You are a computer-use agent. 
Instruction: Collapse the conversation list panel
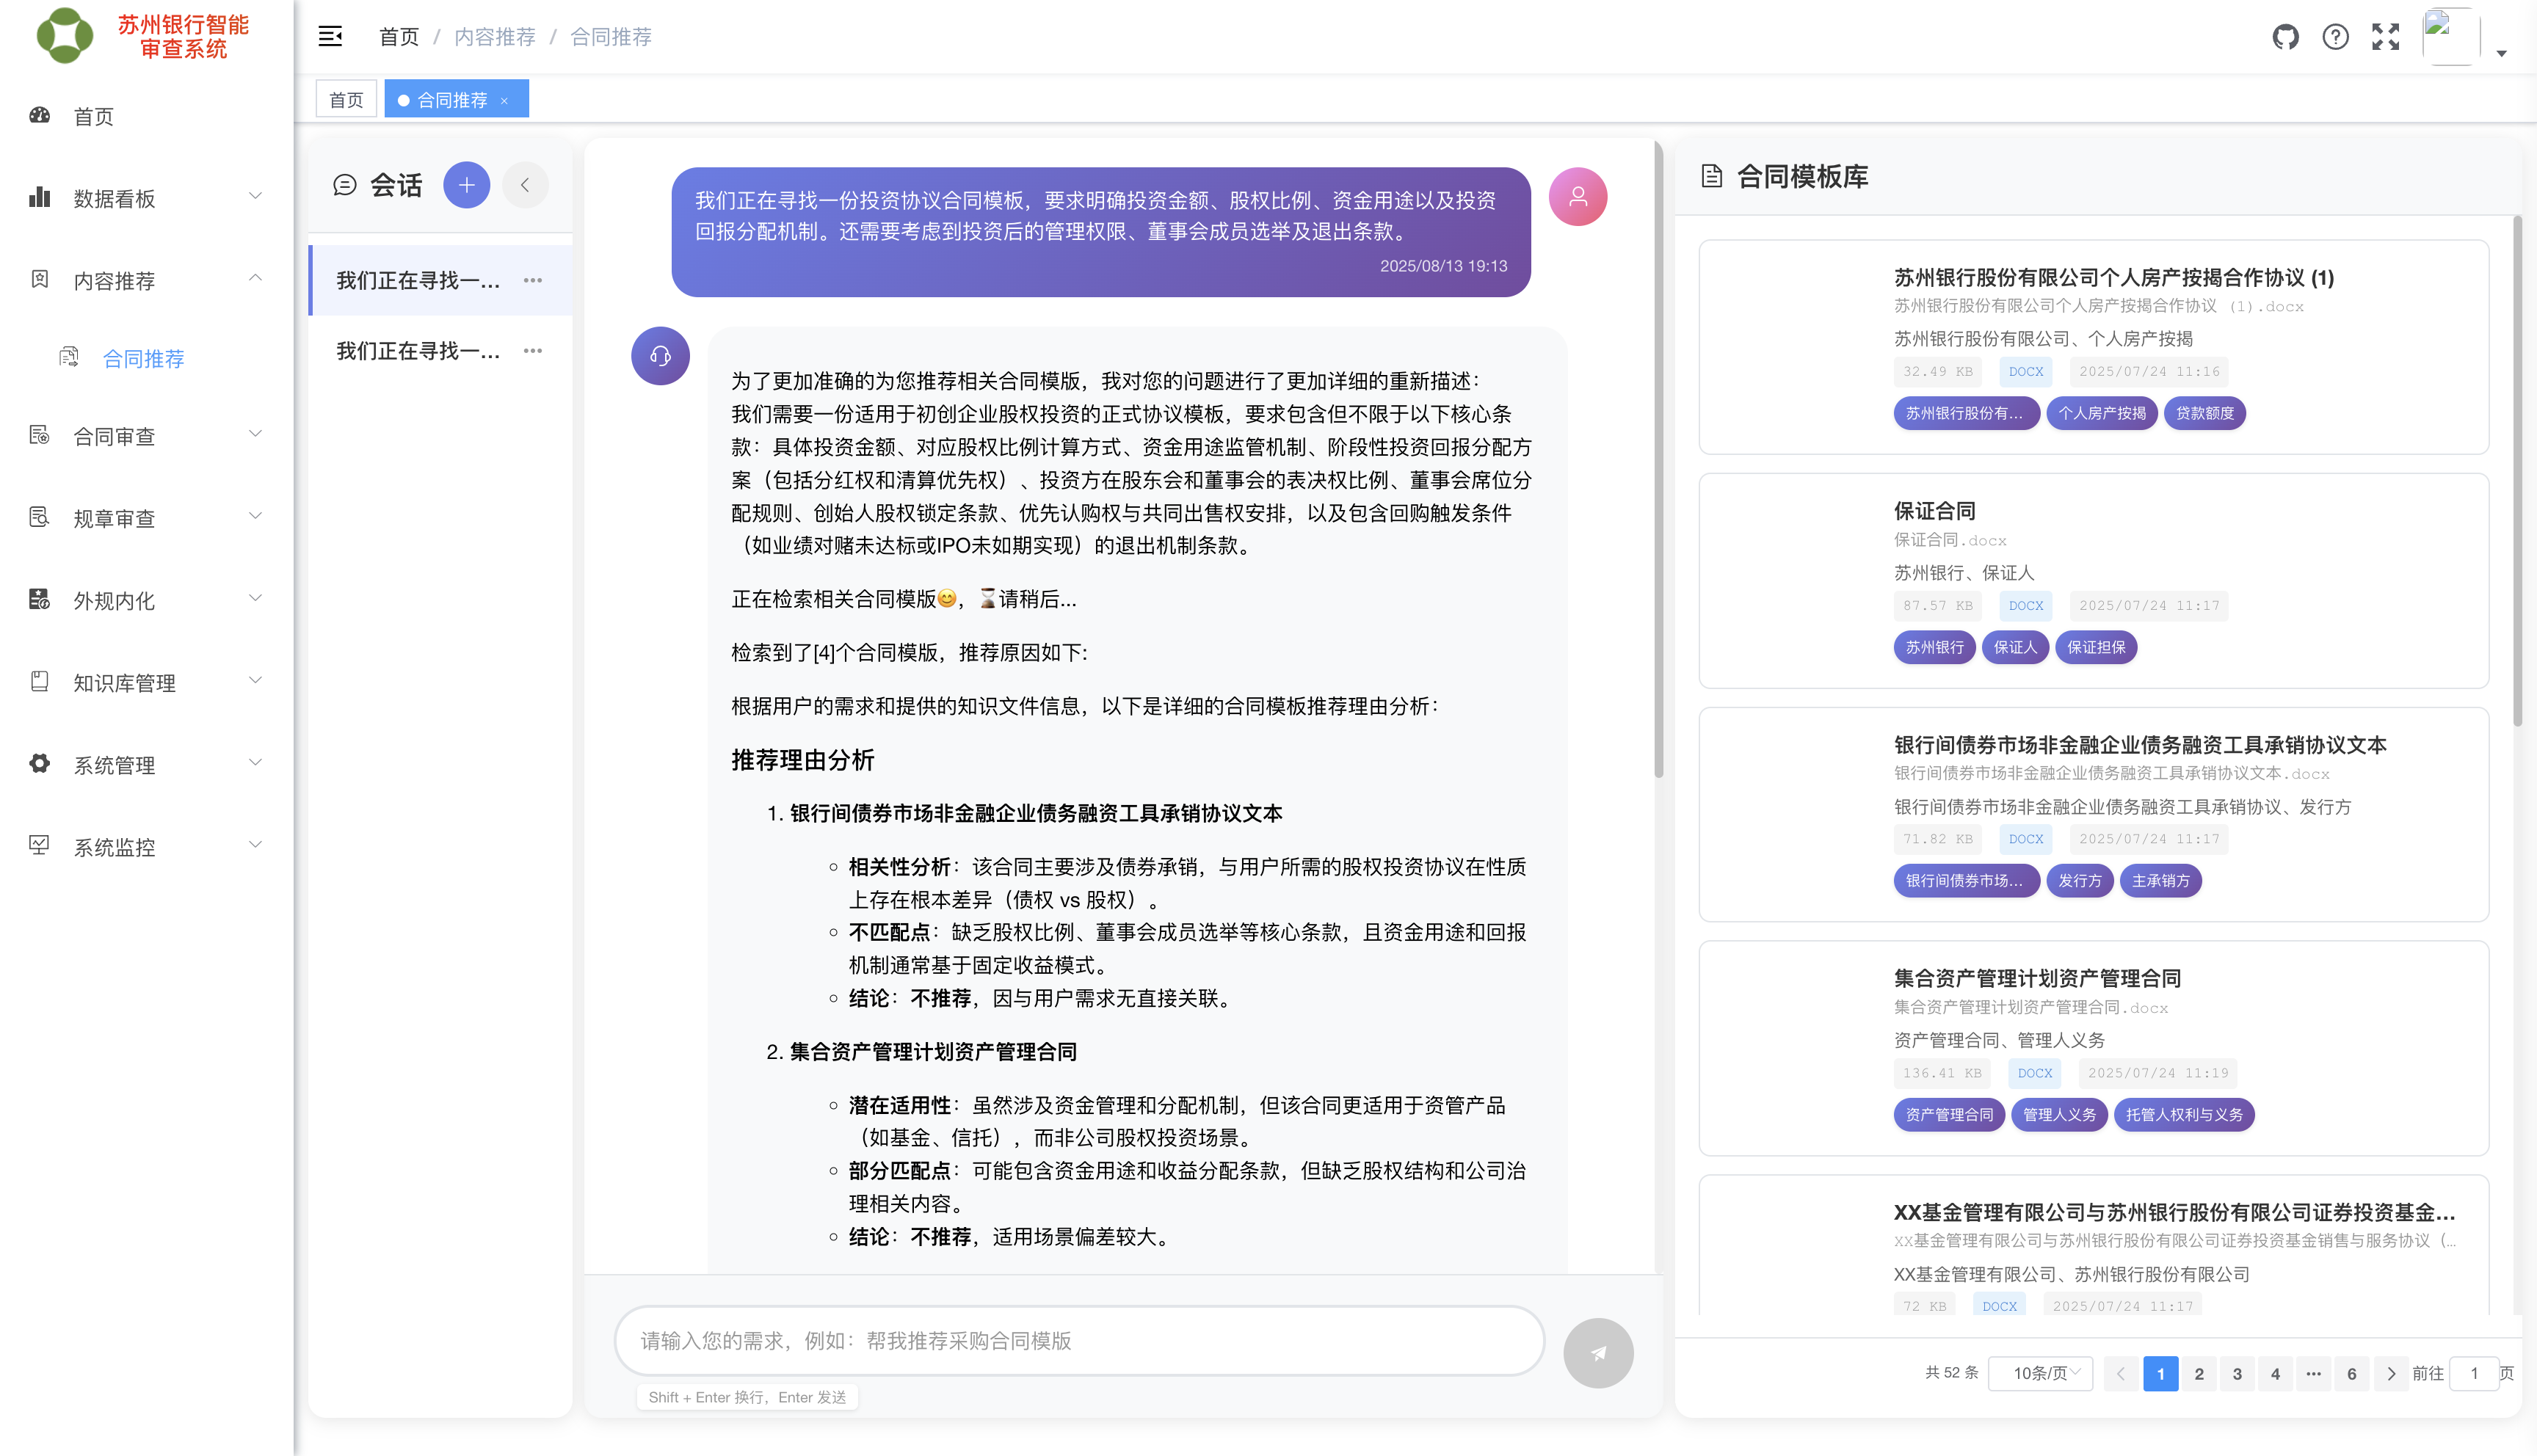525,185
